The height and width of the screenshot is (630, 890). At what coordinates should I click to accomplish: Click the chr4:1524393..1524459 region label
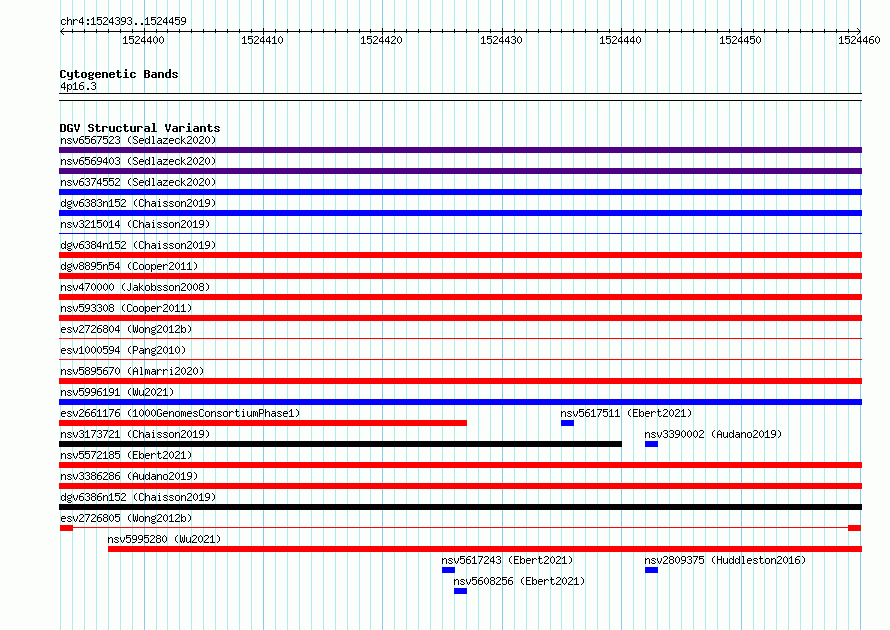123,21
